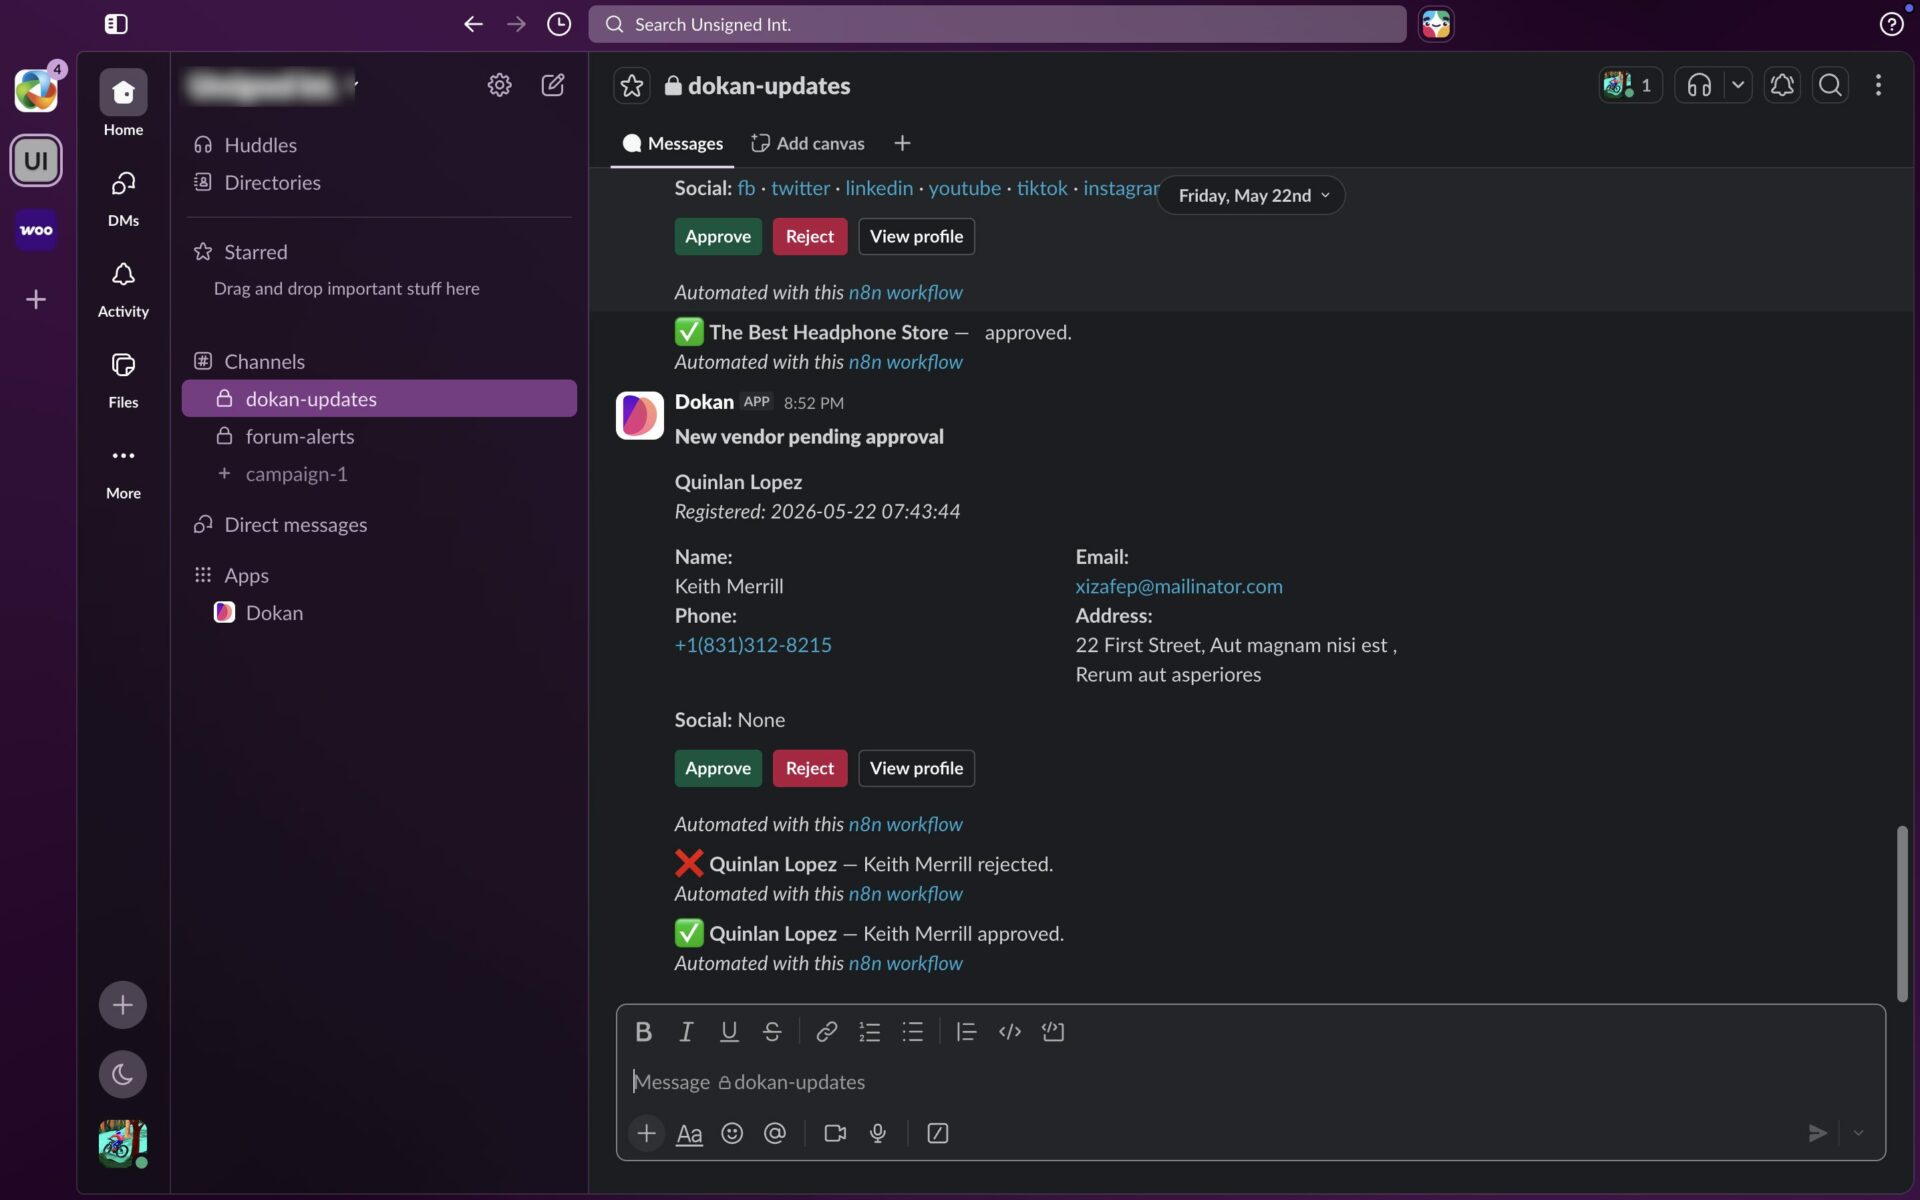Add a new workspace with plus

(x=36, y=299)
